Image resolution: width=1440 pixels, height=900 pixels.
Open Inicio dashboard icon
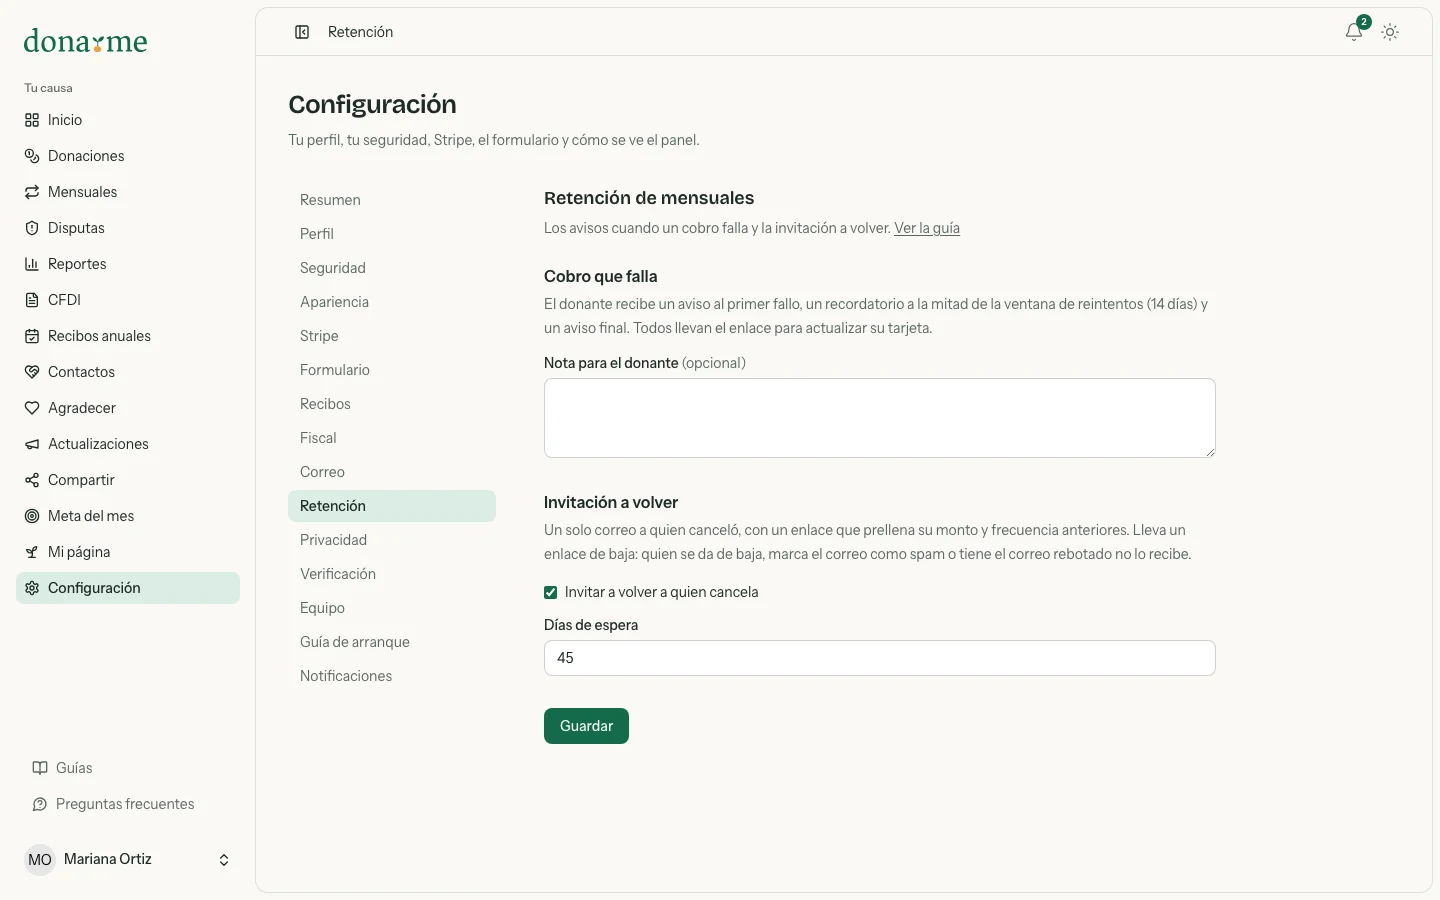[x=32, y=120]
